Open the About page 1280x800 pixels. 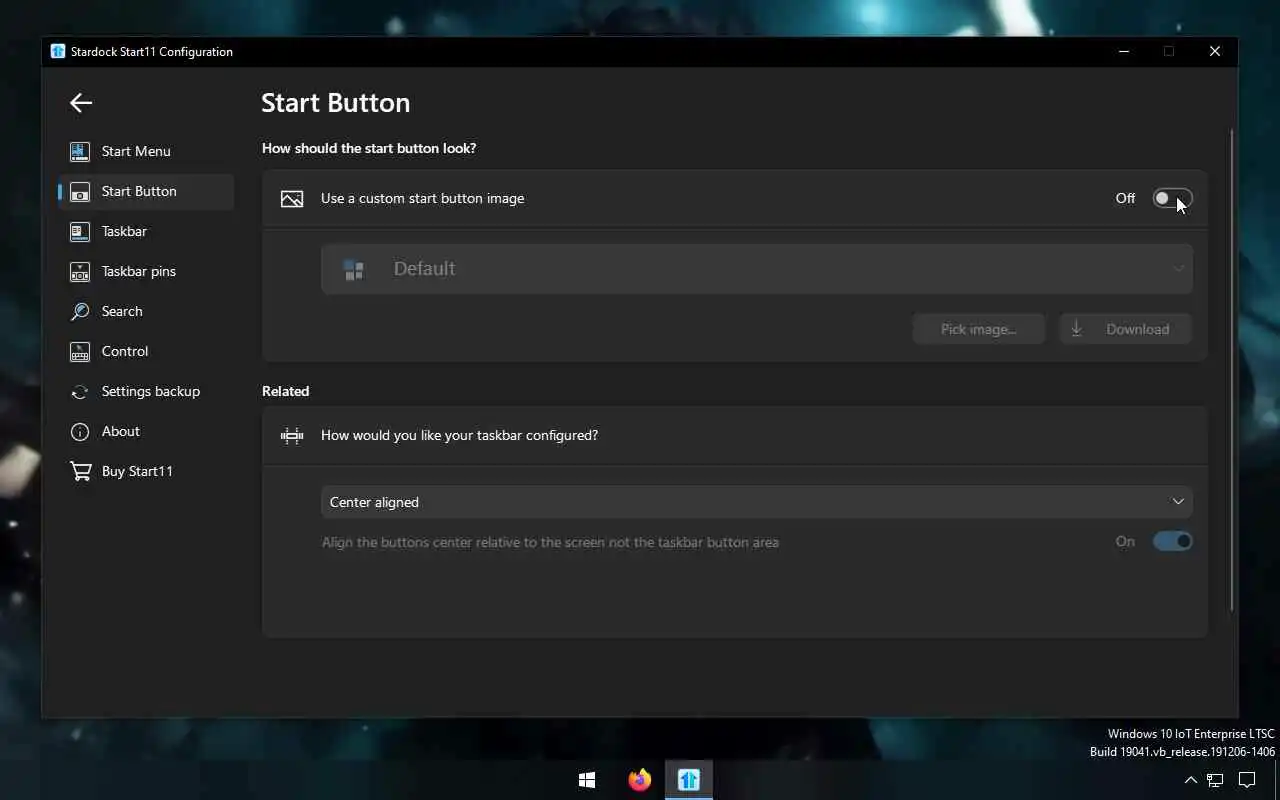coord(121,431)
